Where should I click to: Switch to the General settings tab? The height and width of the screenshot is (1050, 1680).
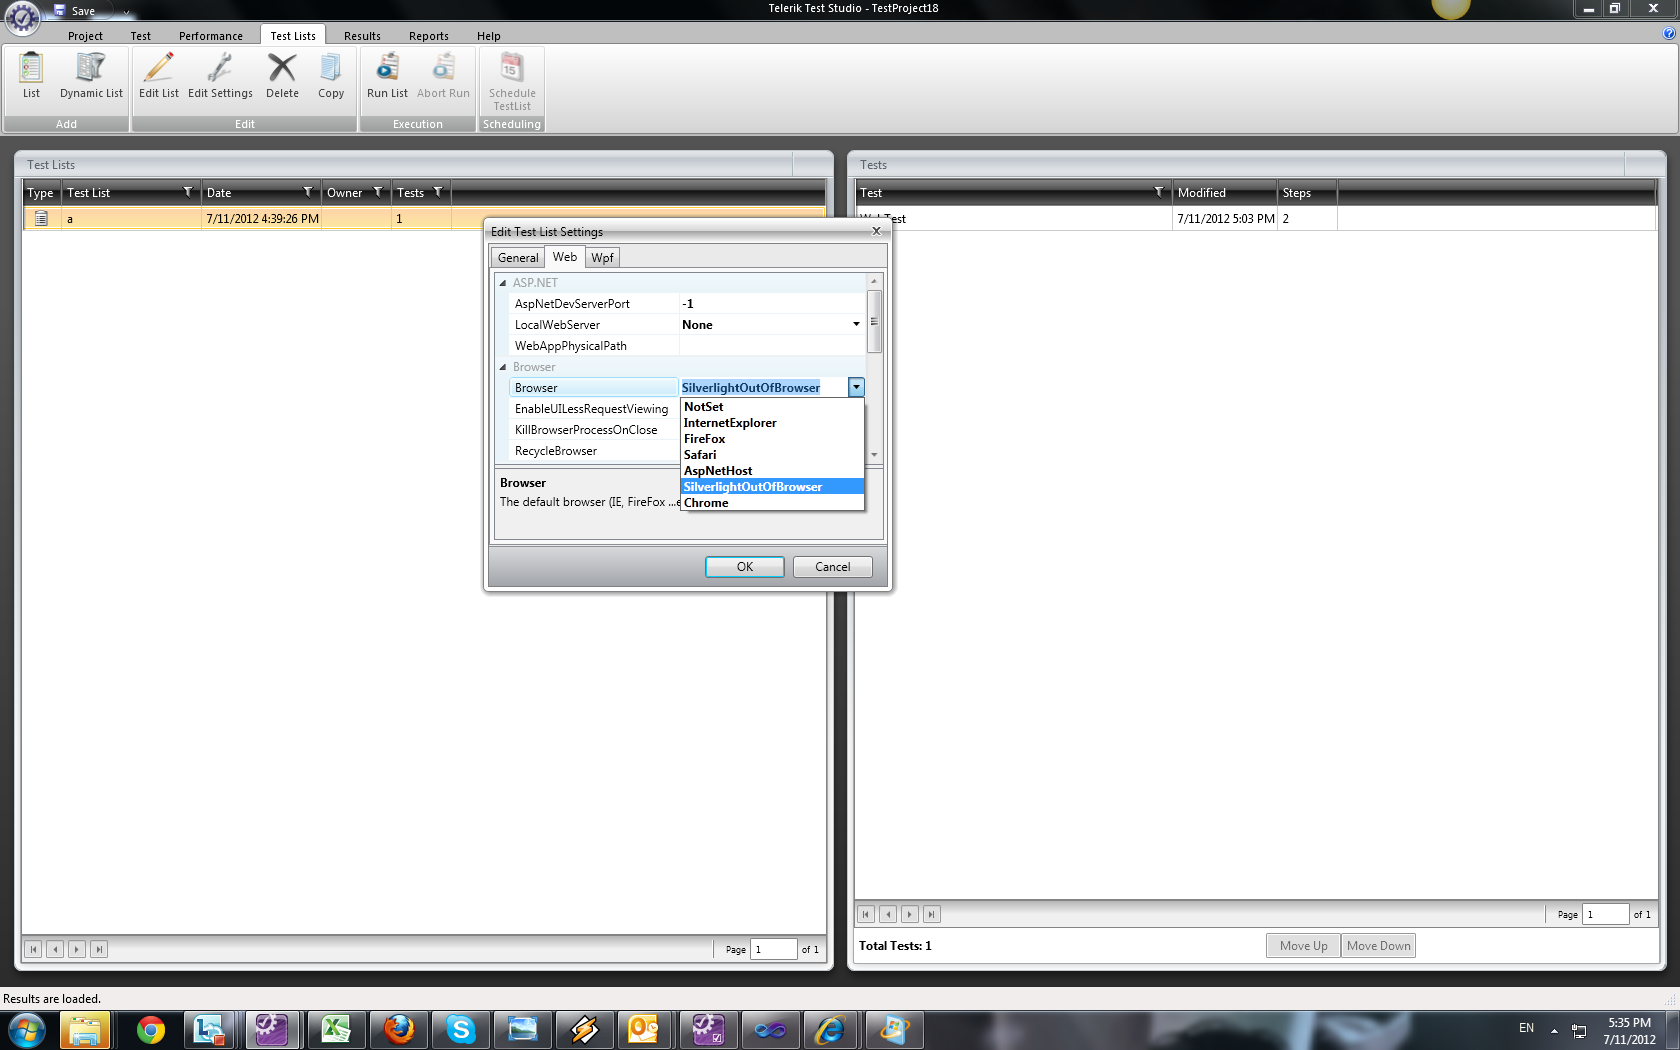(x=518, y=258)
